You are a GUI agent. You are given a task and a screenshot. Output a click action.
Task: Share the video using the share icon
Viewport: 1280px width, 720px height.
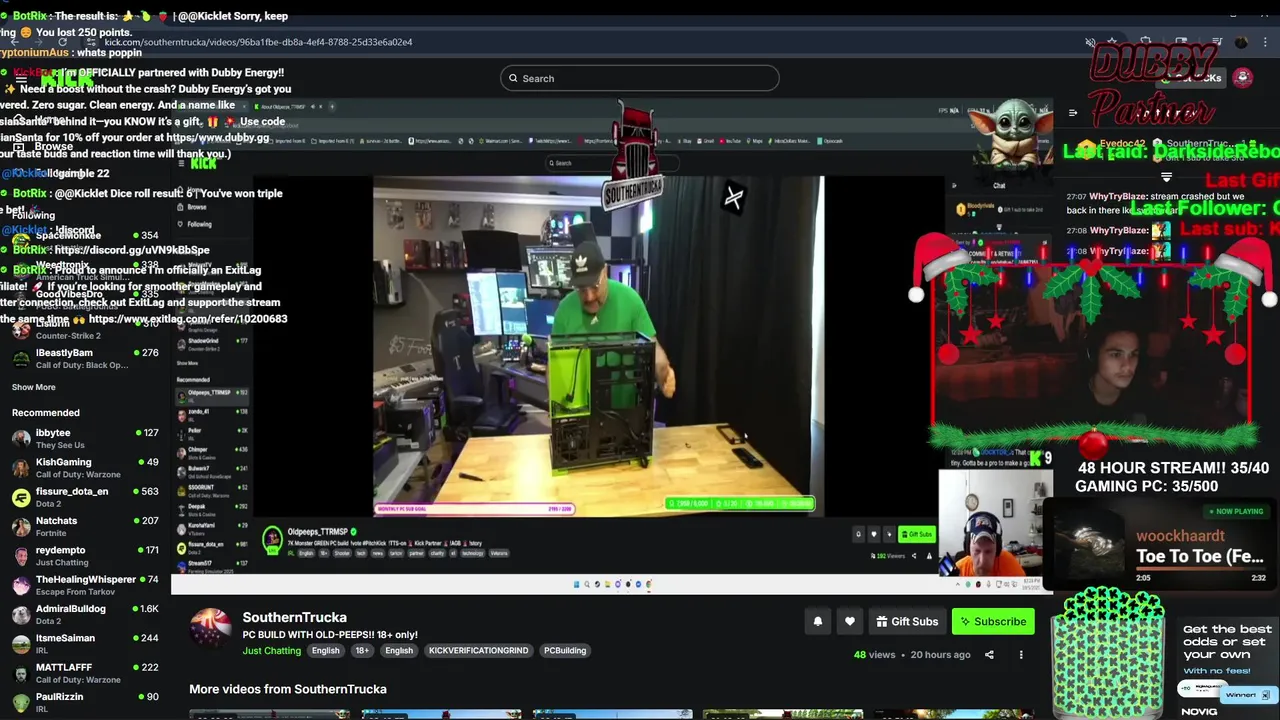(x=989, y=655)
